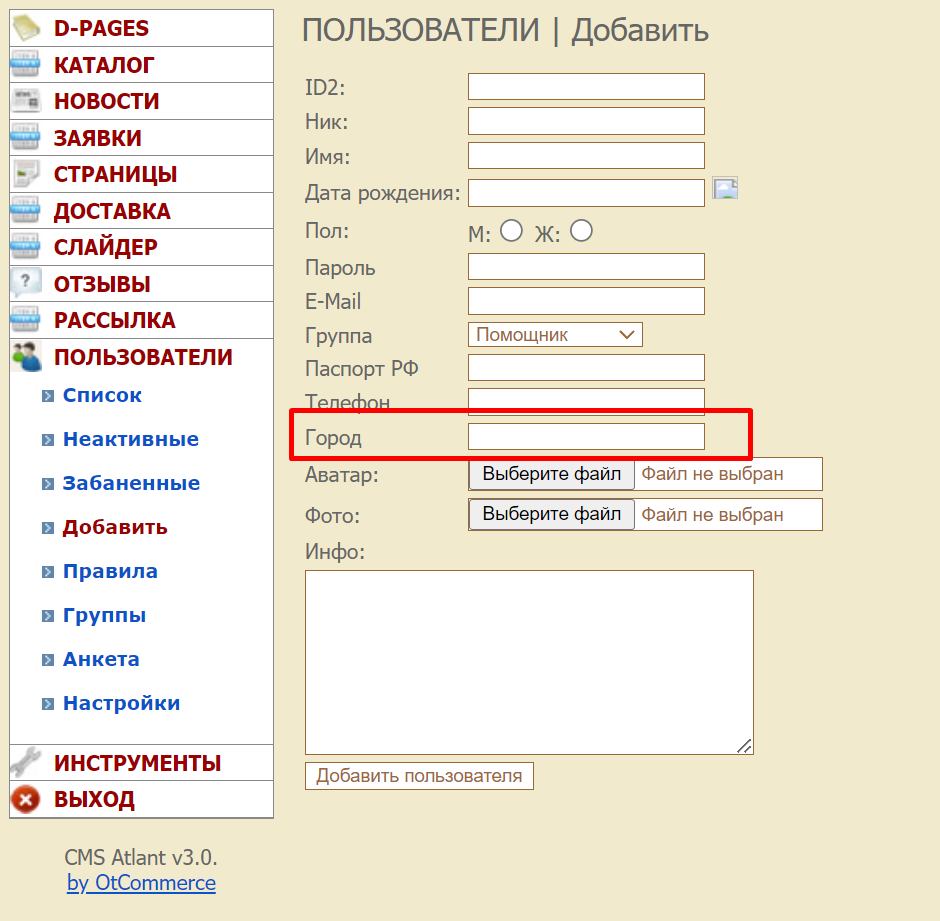Click the ЗАЯВКИ sidebar icon
The width and height of the screenshot is (940, 921).
(x=26, y=137)
